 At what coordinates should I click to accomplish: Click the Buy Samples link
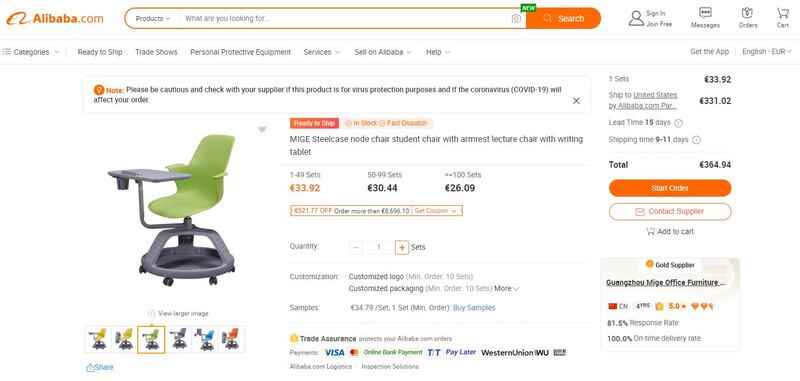tap(474, 308)
